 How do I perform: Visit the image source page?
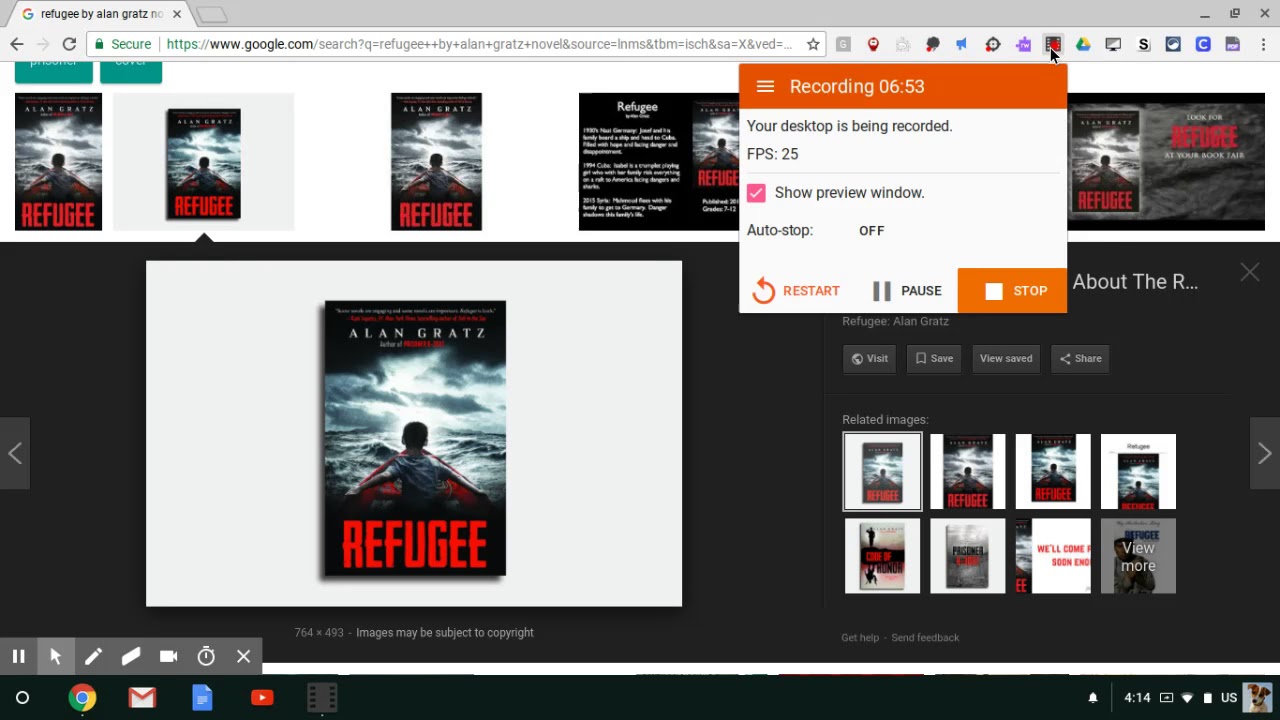(869, 358)
